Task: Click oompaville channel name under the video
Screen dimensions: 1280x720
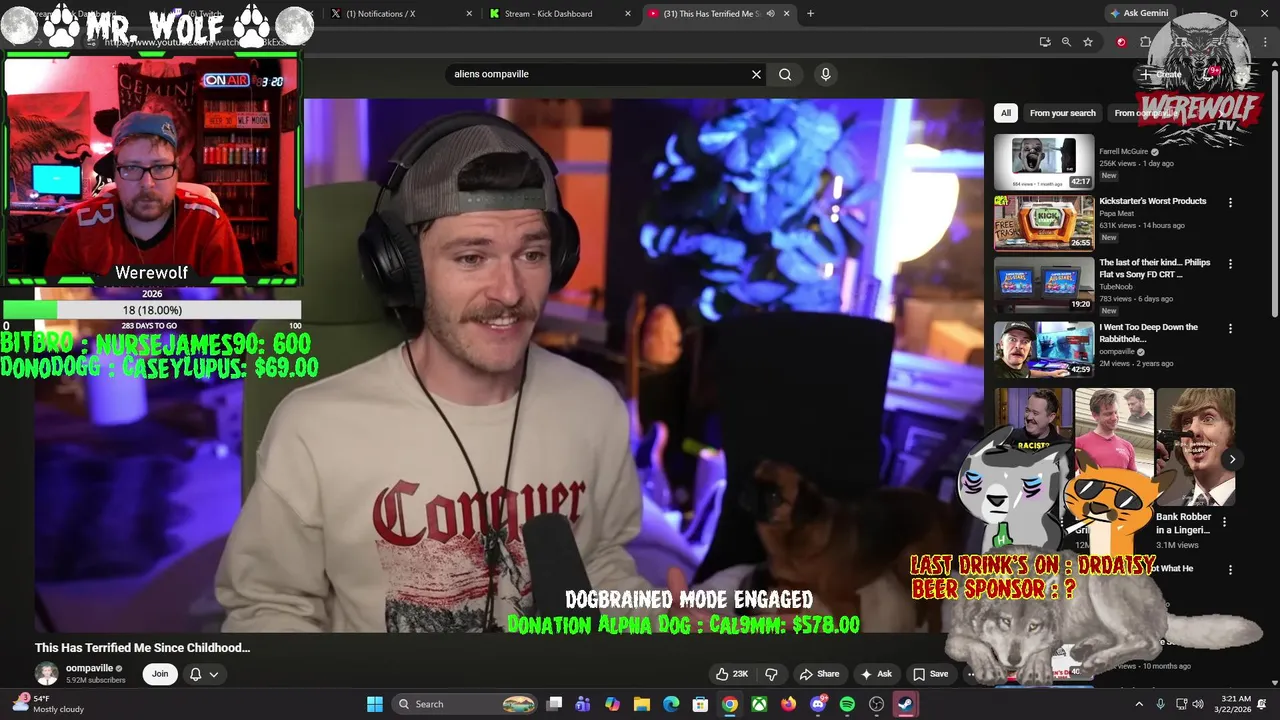Action: [x=89, y=668]
